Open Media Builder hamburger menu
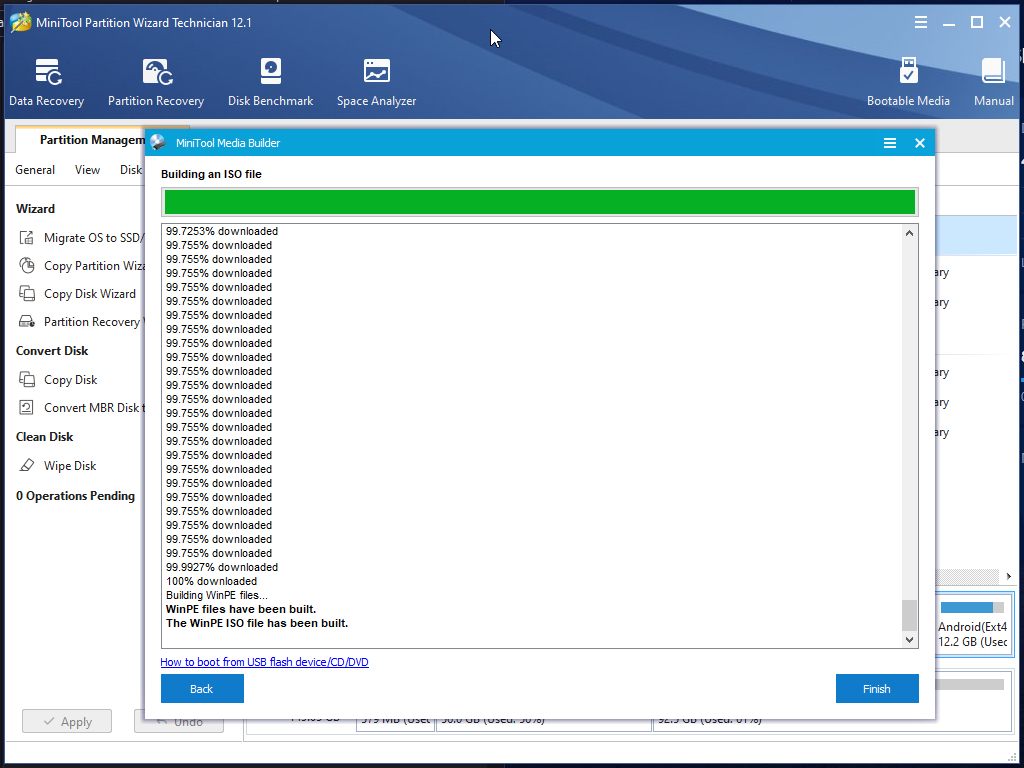Image resolution: width=1024 pixels, height=768 pixels. (x=889, y=143)
